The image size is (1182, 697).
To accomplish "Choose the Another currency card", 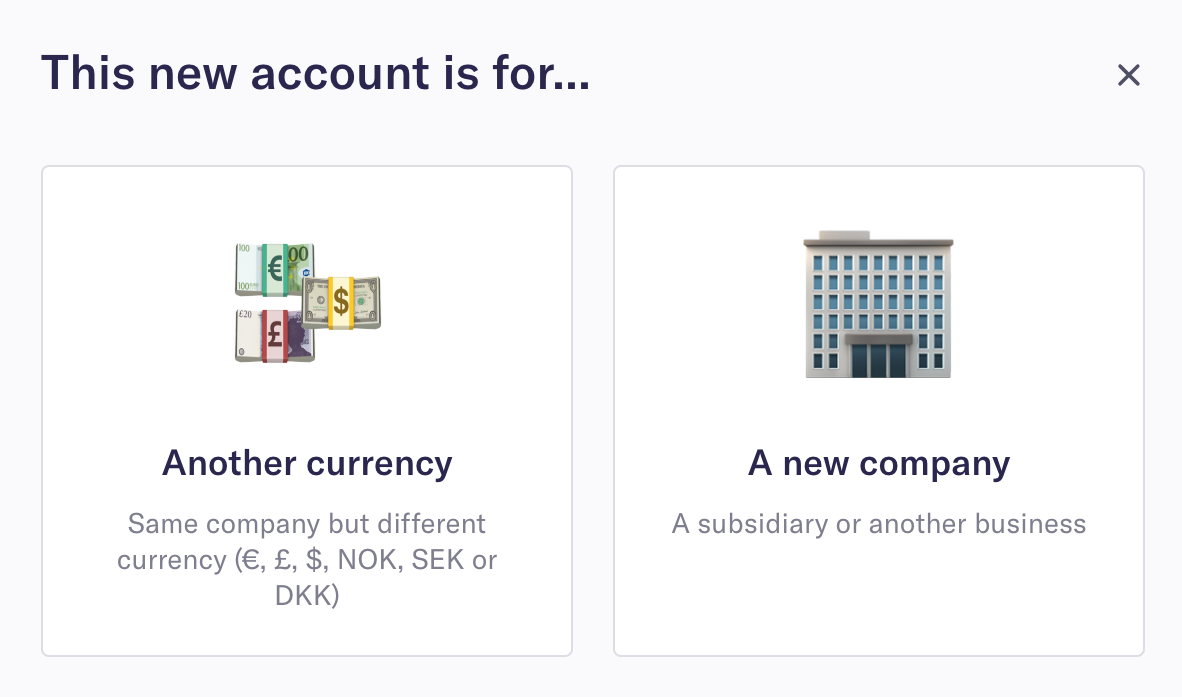I will [x=307, y=411].
